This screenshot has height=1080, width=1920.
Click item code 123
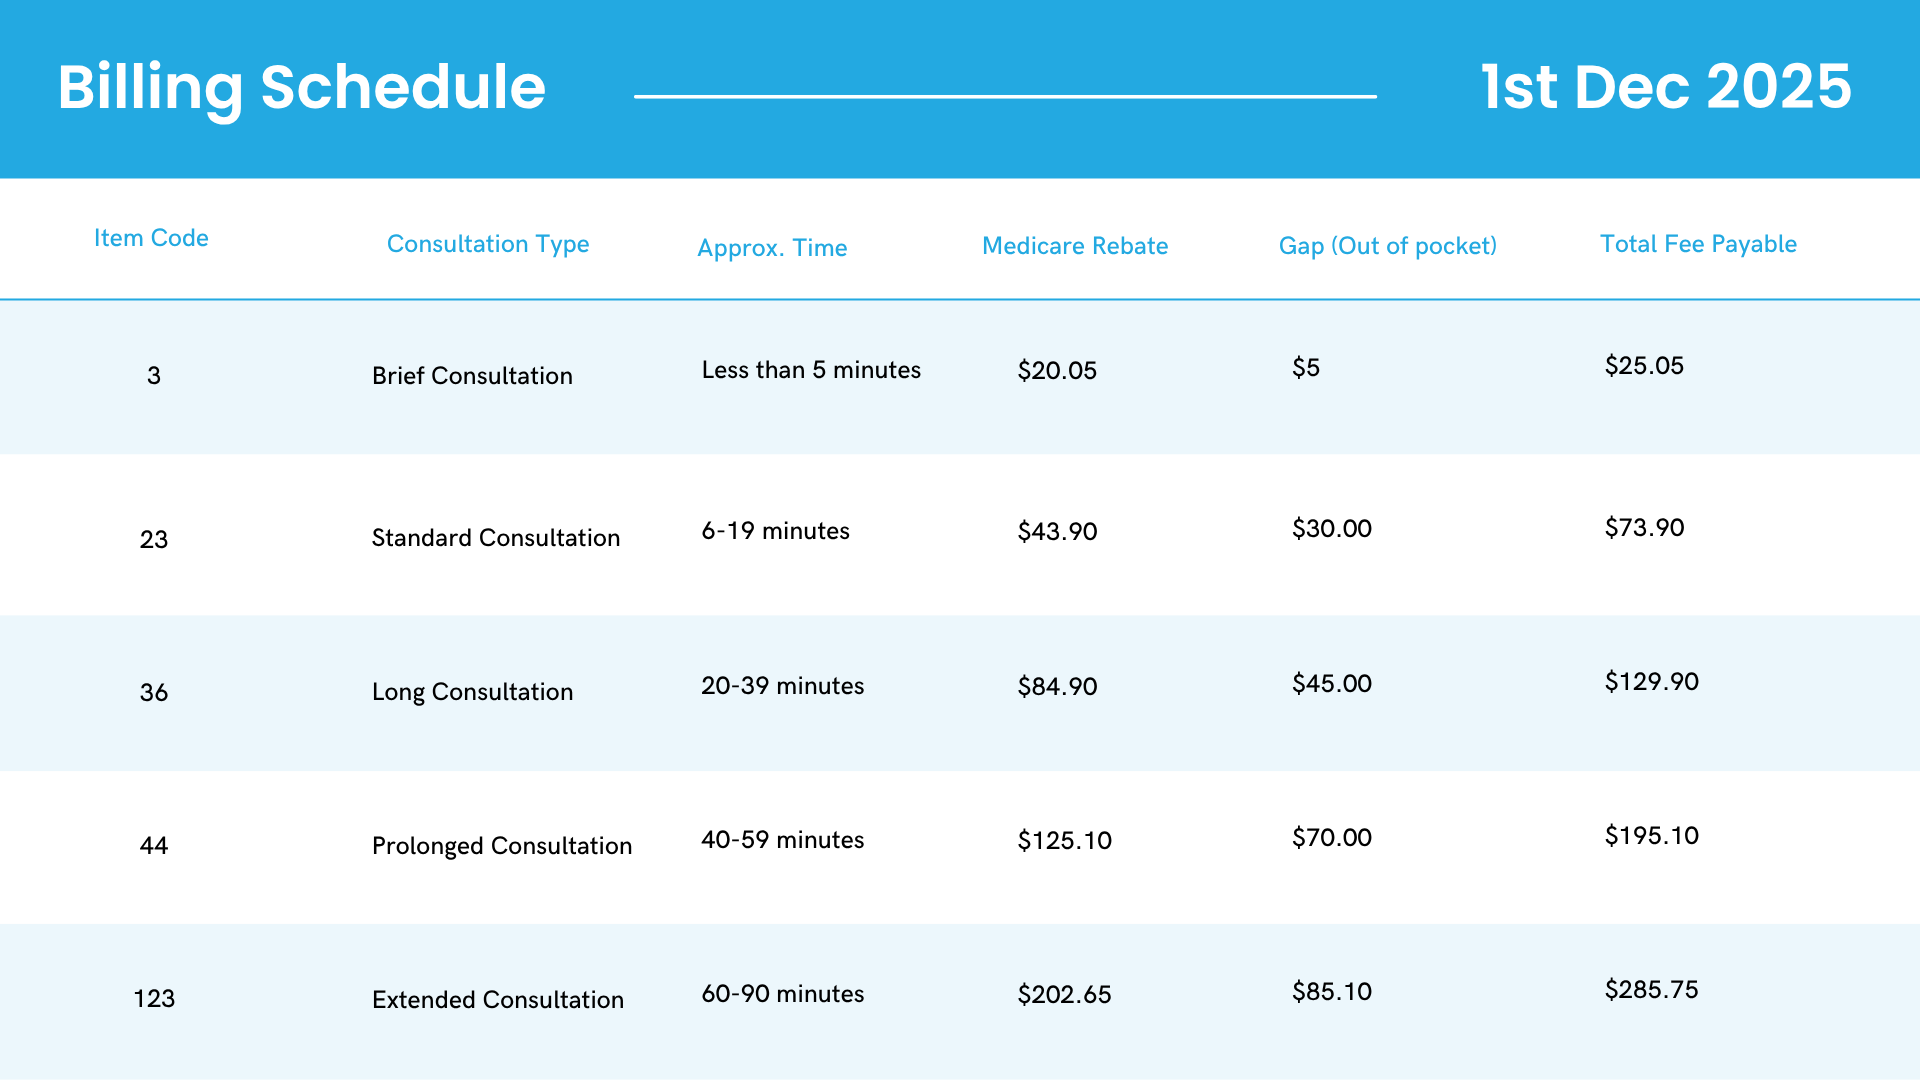point(154,999)
